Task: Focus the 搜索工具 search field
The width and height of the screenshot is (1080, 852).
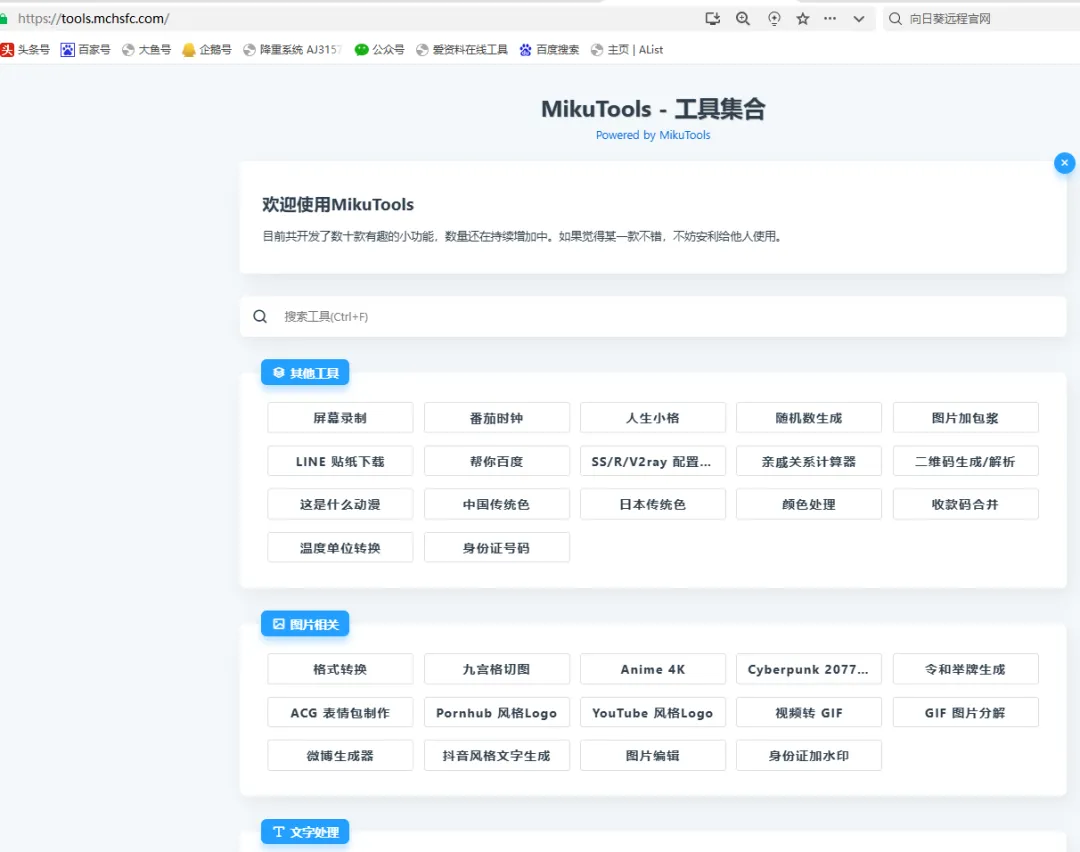Action: 653,317
